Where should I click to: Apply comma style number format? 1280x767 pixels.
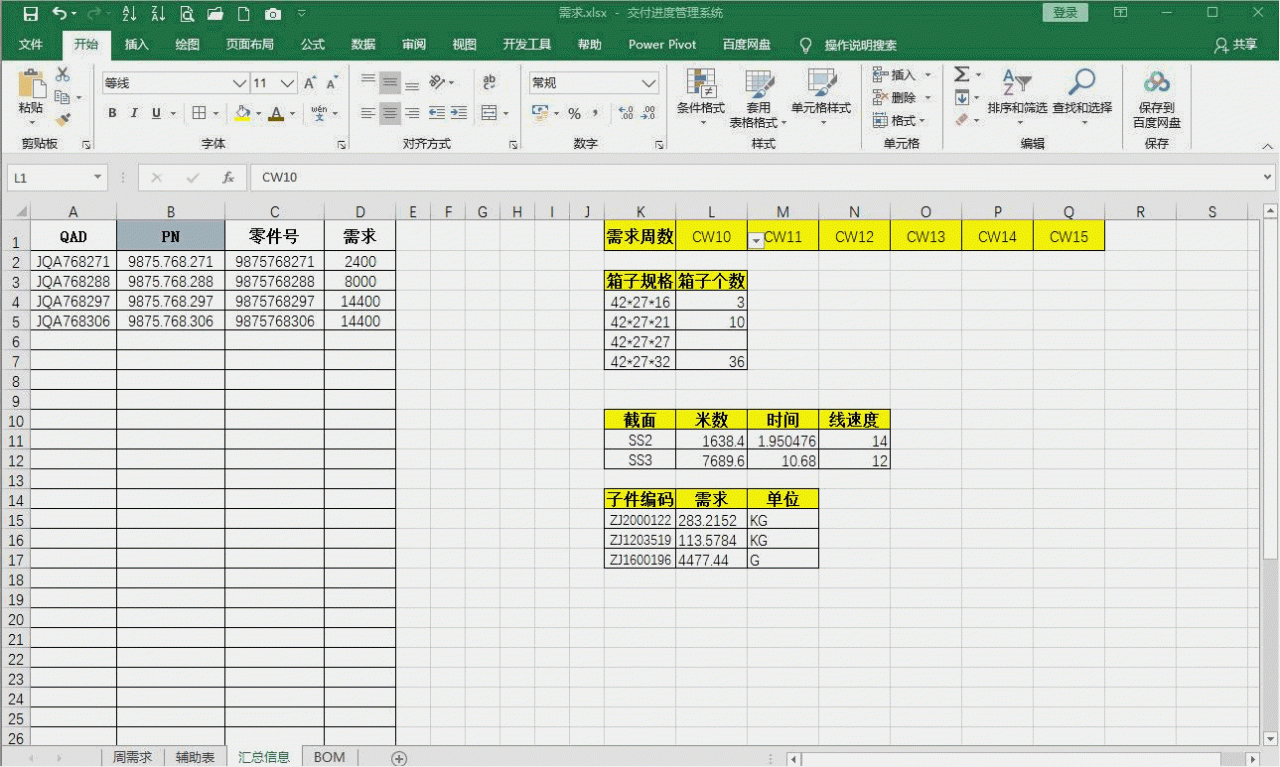point(595,113)
